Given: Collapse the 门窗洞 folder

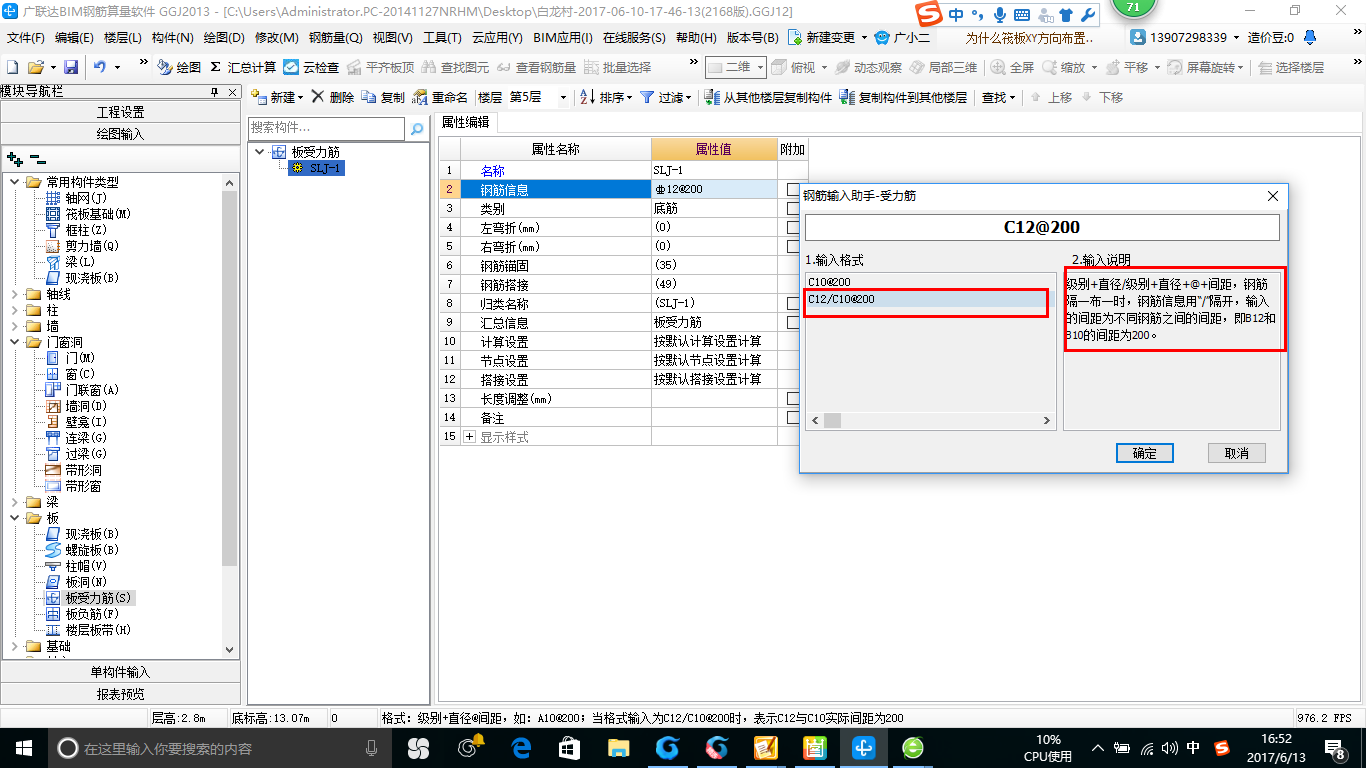Looking at the screenshot, I should (15, 342).
